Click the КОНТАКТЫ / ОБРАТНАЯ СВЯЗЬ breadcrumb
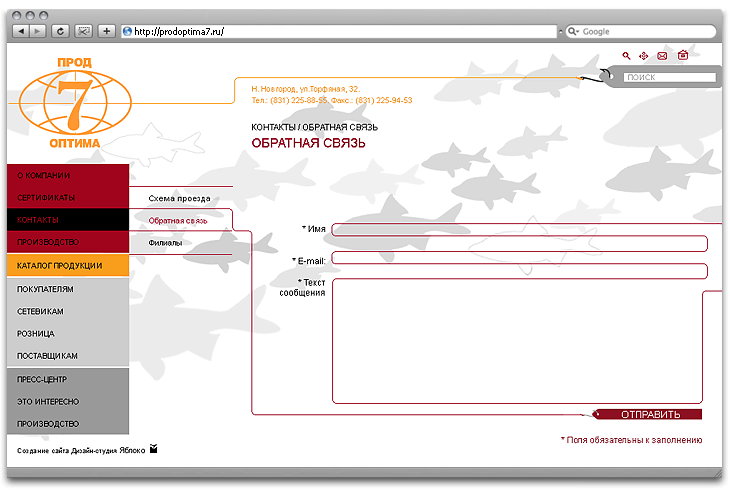Image resolution: width=730 pixels, height=492 pixels. [314, 127]
